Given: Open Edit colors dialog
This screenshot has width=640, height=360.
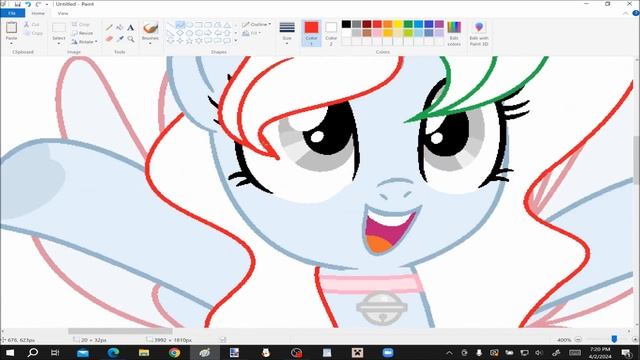Looking at the screenshot, I should [454, 33].
